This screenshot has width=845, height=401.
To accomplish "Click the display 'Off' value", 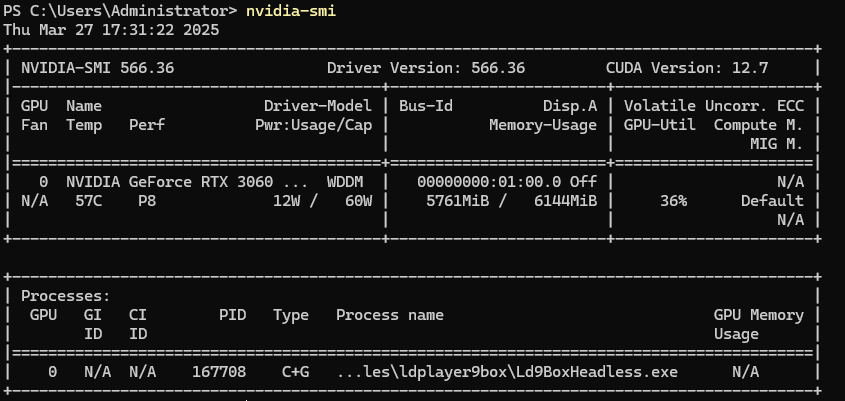I will (584, 182).
